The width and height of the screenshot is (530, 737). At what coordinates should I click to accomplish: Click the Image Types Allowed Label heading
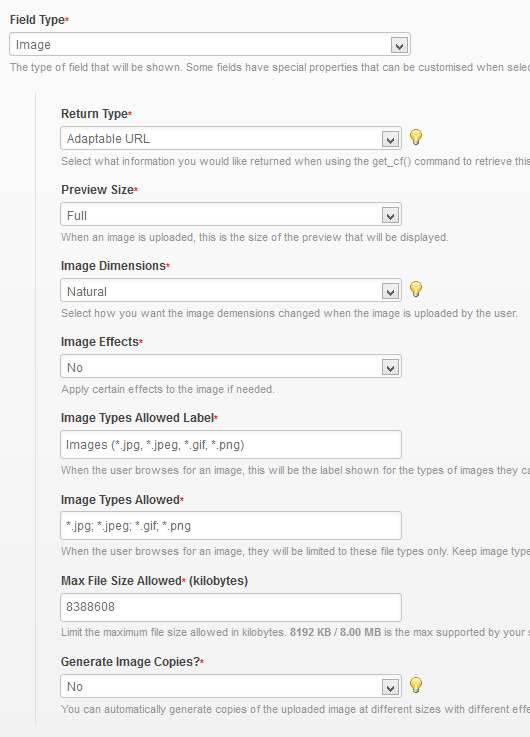[x=137, y=418]
